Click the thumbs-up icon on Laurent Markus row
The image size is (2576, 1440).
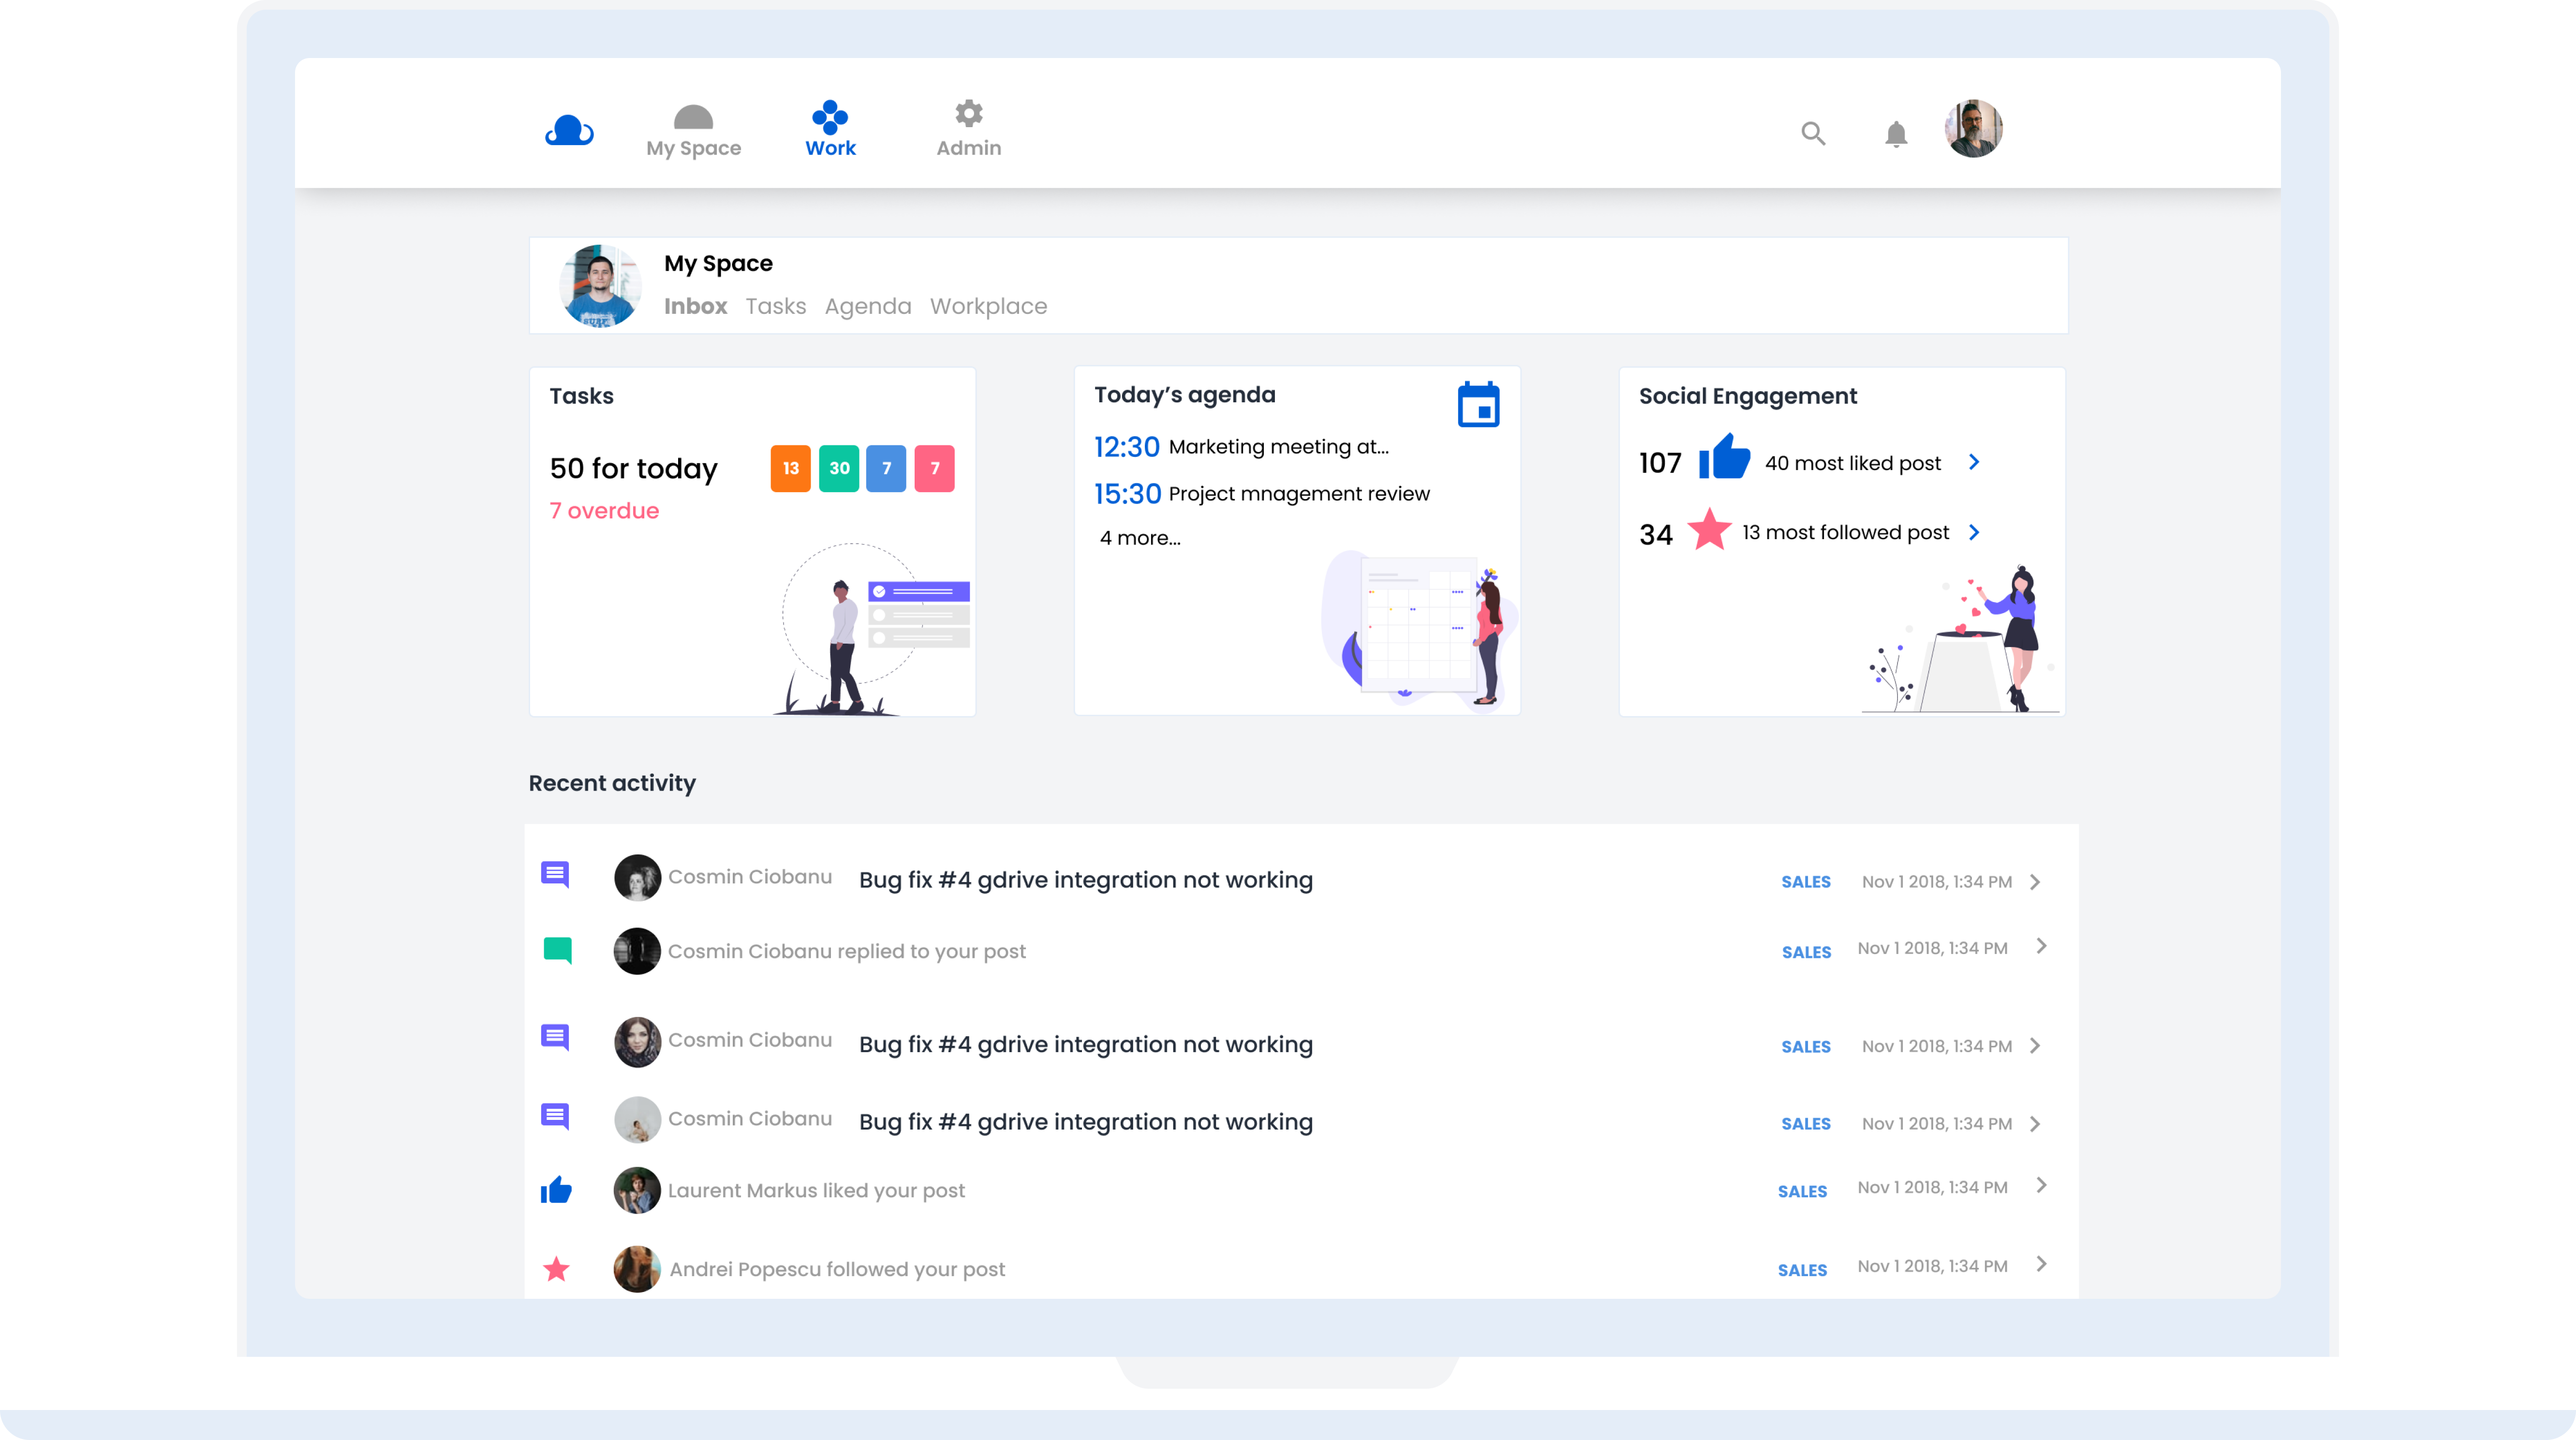556,1190
